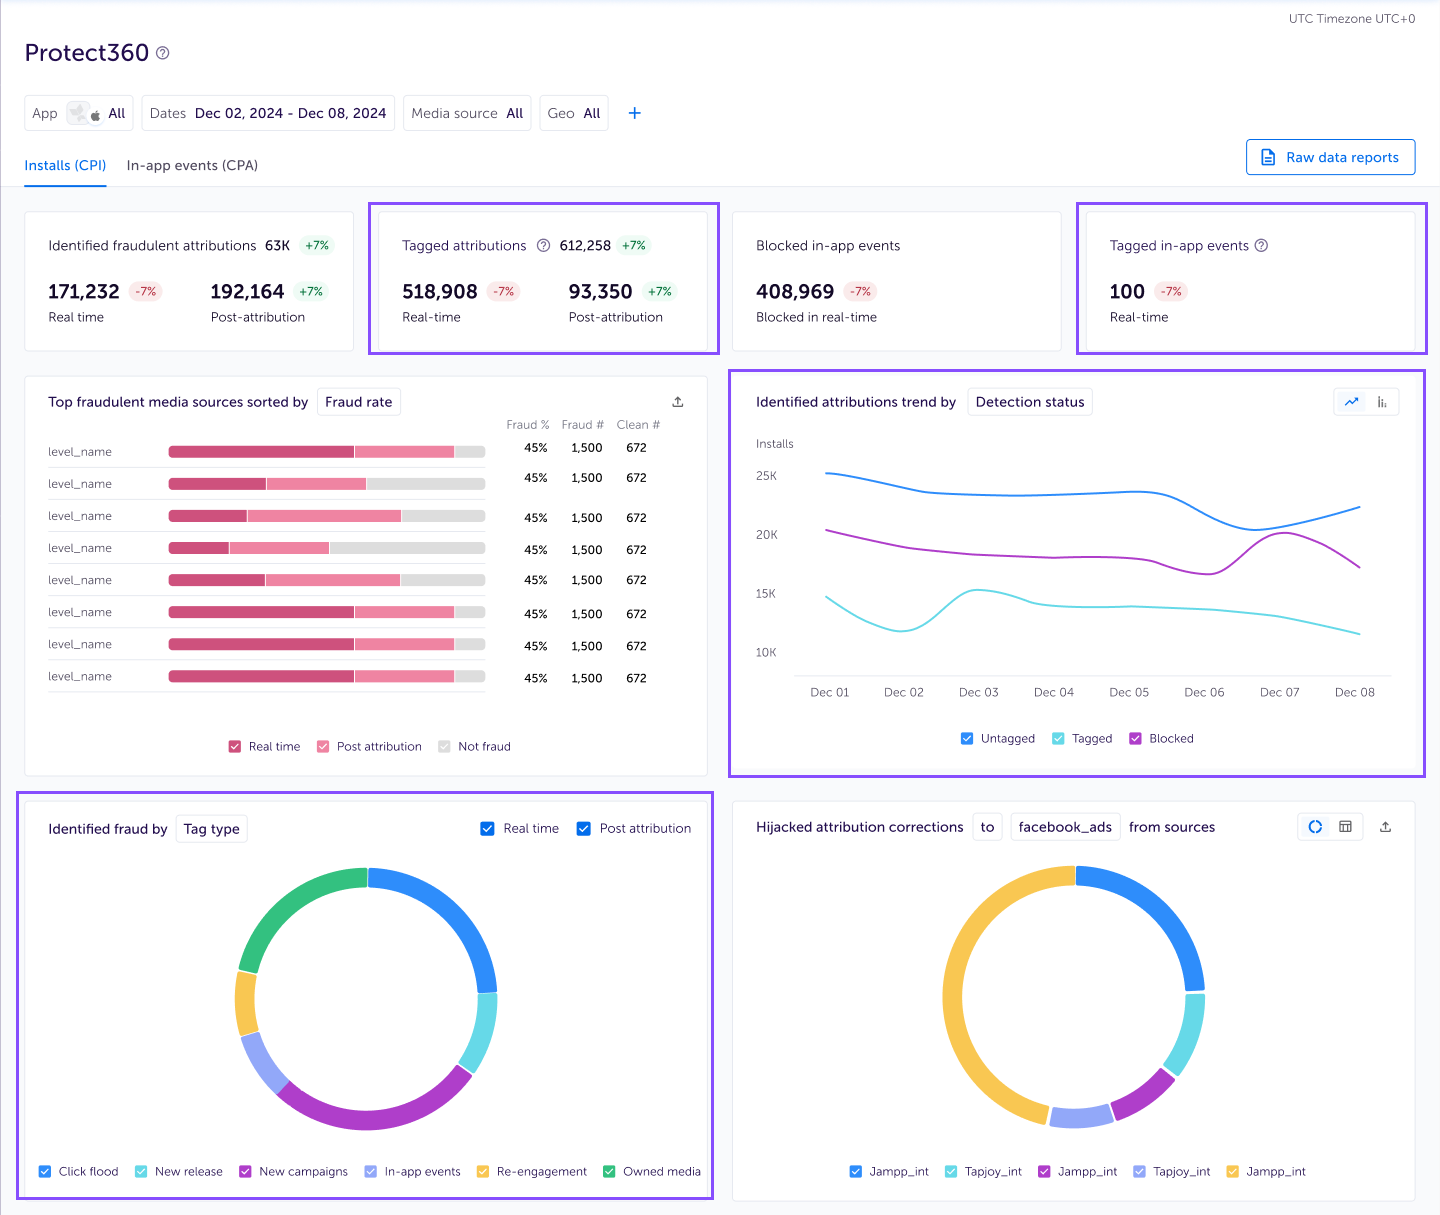Open Raw data reports

point(1330,157)
